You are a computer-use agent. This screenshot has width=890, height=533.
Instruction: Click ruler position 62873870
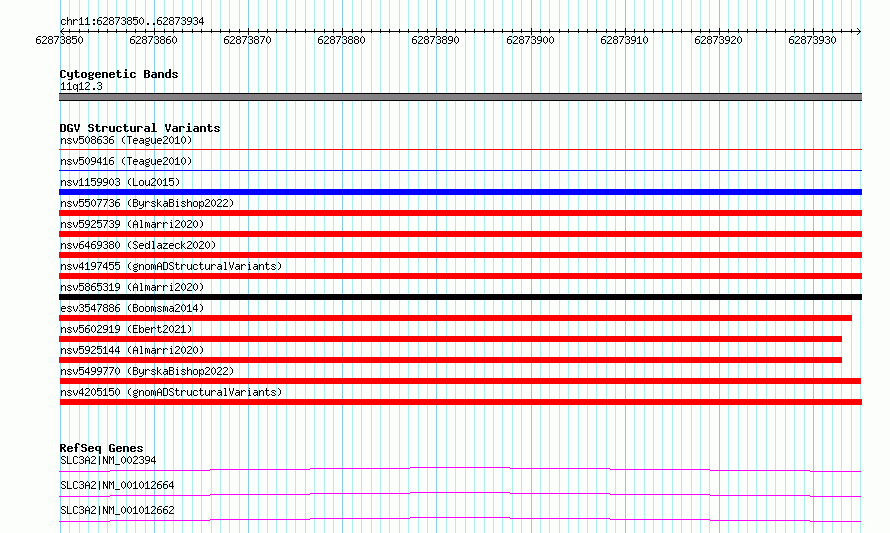coord(247,40)
